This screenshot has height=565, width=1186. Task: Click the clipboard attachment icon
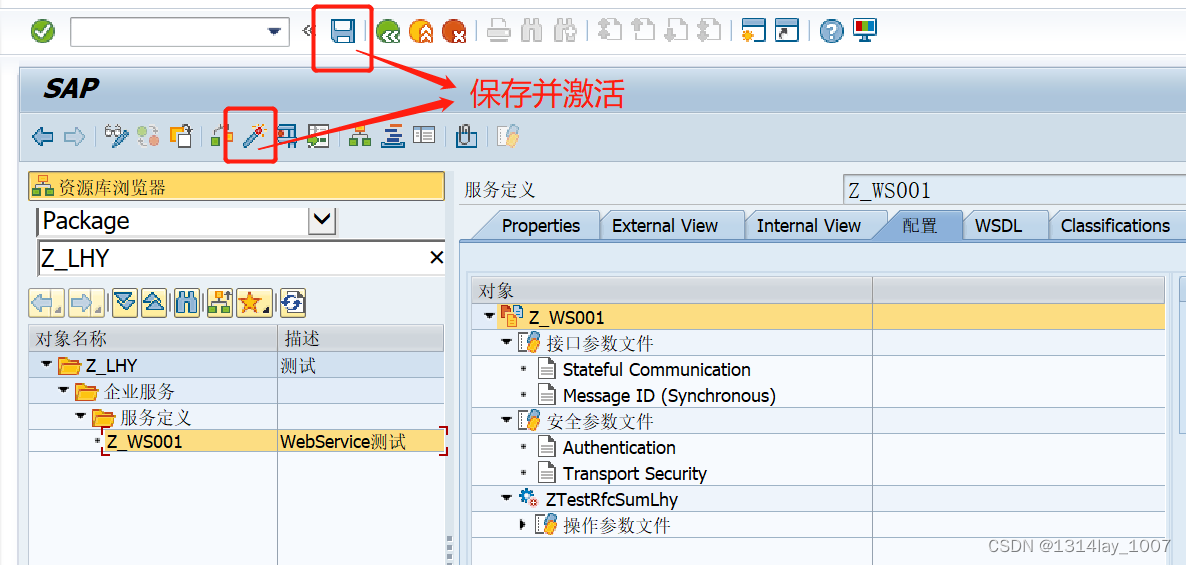[x=467, y=136]
